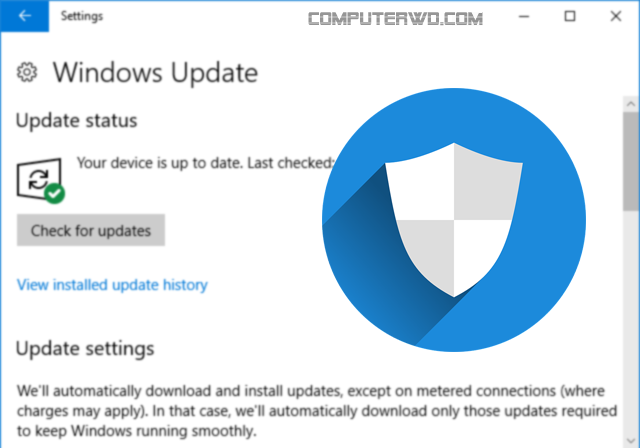This screenshot has height=448, width=640.
Task: Click the COMPUTERWD.COM watermark
Action: point(395,19)
